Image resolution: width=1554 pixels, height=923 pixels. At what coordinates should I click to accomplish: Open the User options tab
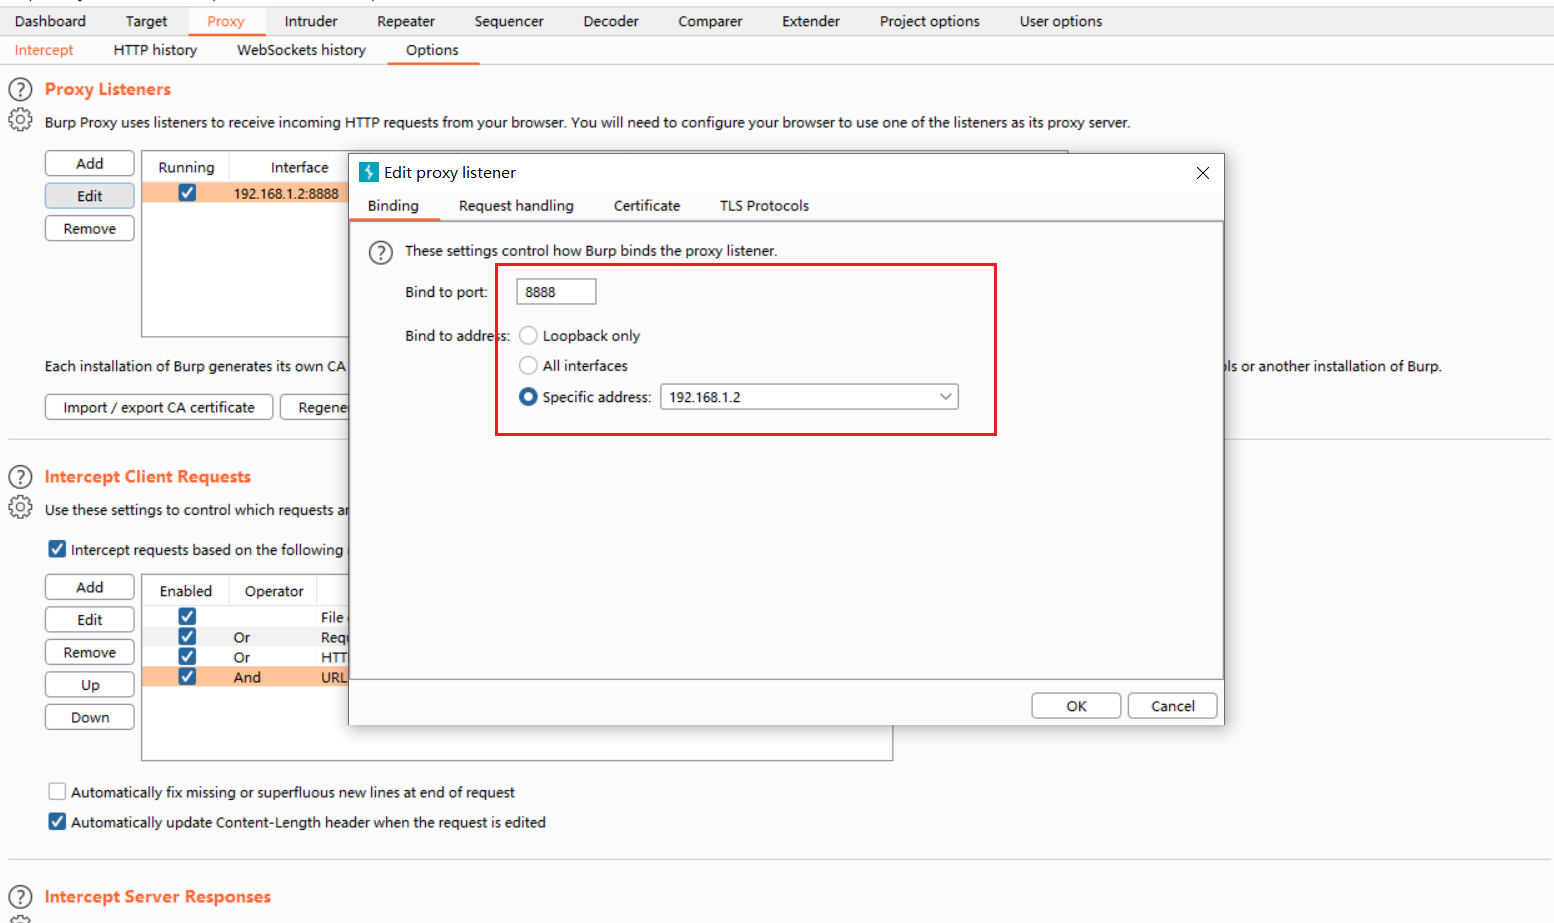click(1061, 21)
